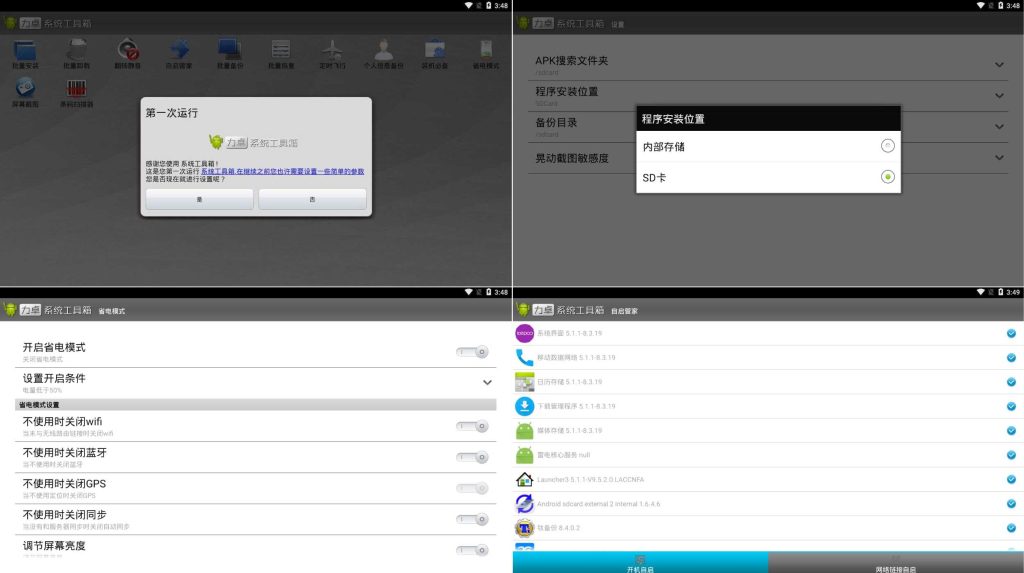Open the 屏幕截图 screenshot tool
The width and height of the screenshot is (1024, 573).
[x=25, y=90]
